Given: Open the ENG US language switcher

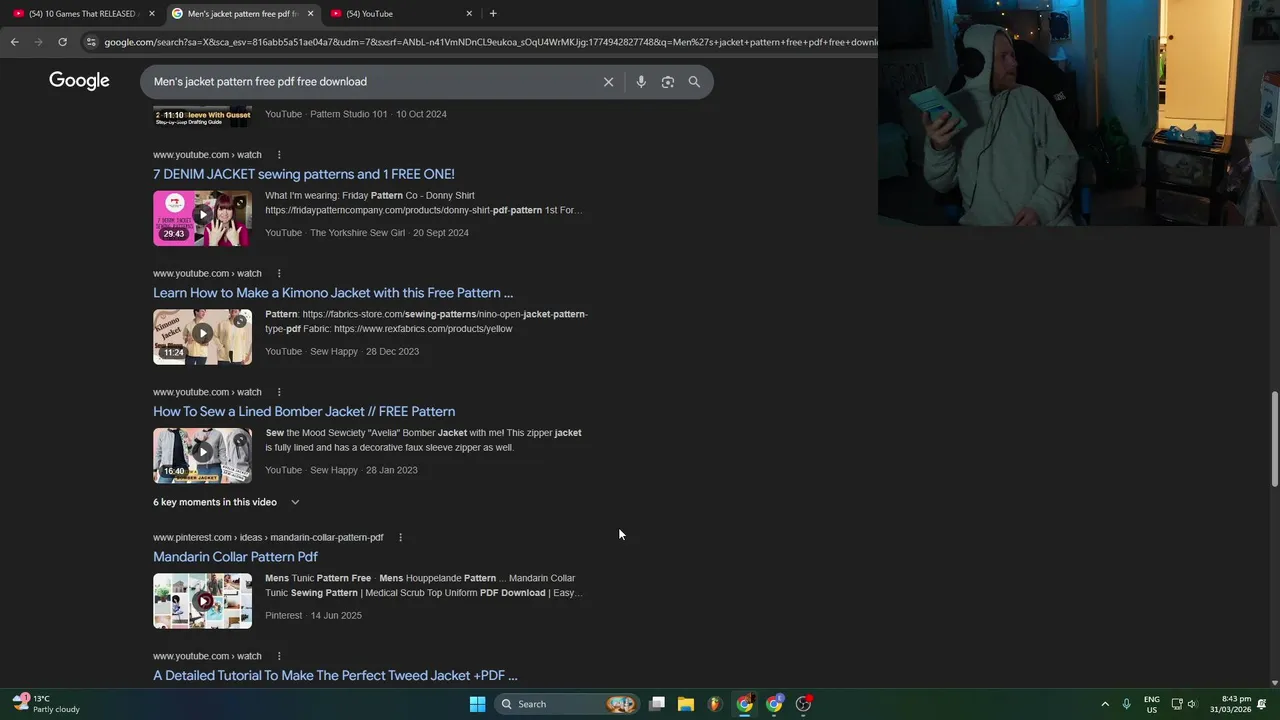Looking at the screenshot, I should (x=1151, y=704).
